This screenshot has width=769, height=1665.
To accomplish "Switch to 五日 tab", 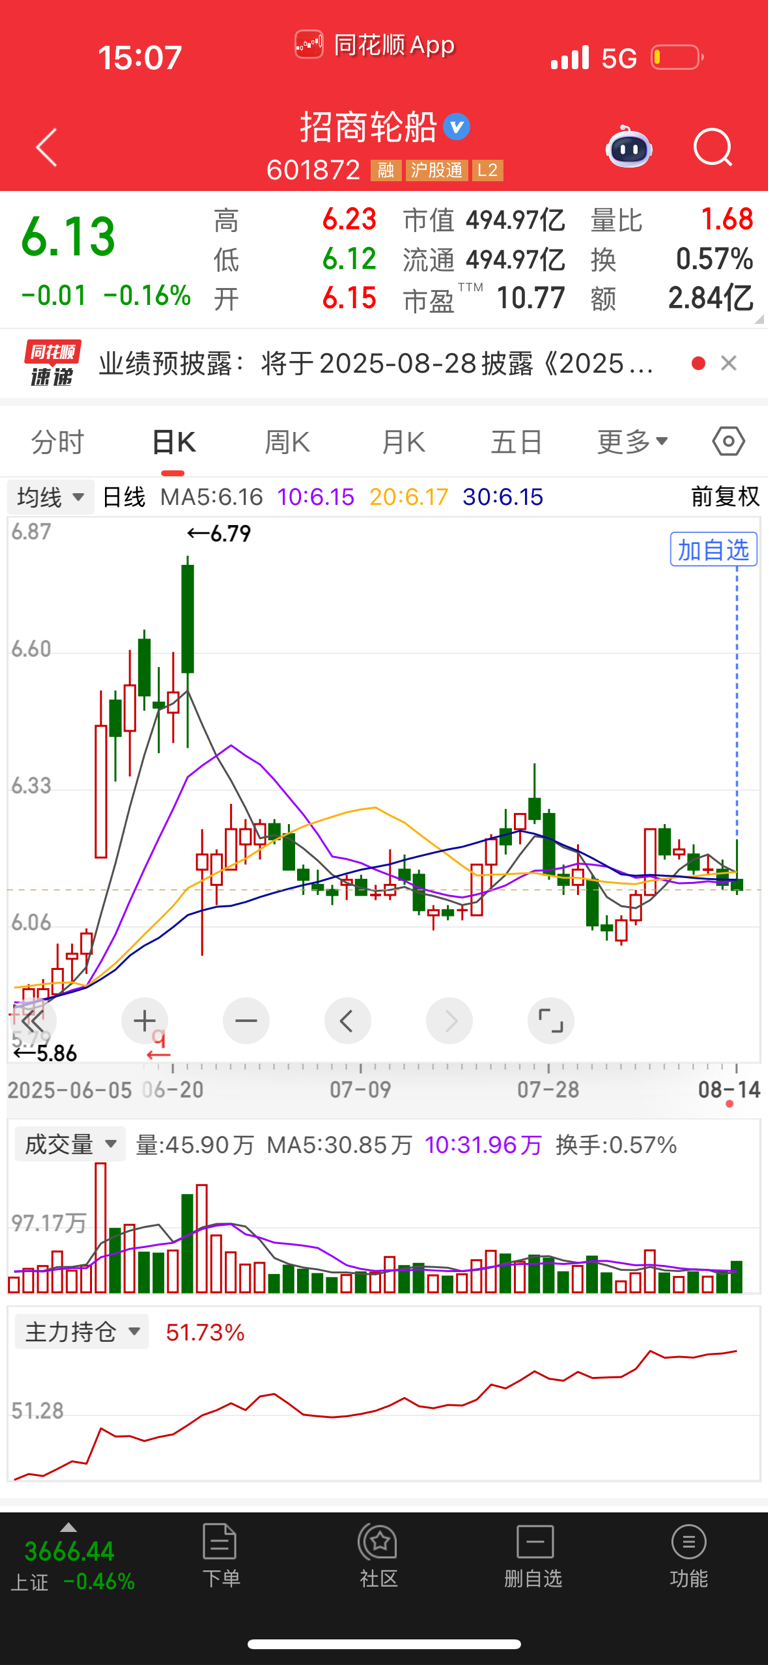I will point(517,442).
